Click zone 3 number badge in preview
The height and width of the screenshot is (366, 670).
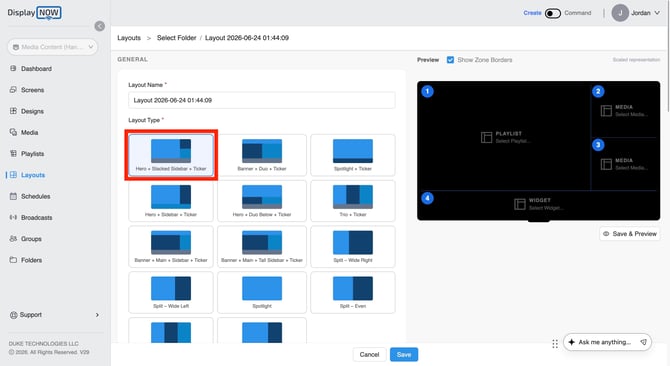click(598, 145)
